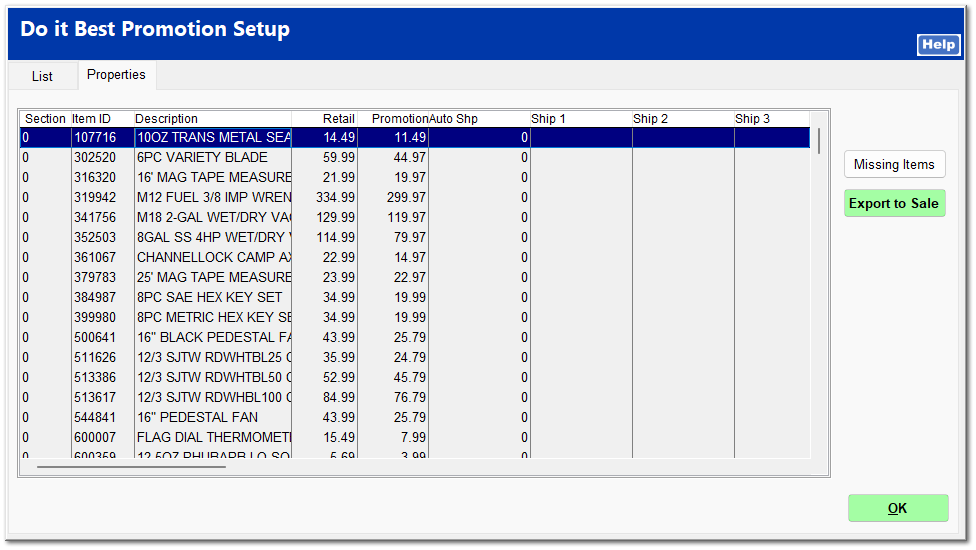976x550 pixels.
Task: Click 25' MAG TAPE MEASURE description
Action: (214, 277)
